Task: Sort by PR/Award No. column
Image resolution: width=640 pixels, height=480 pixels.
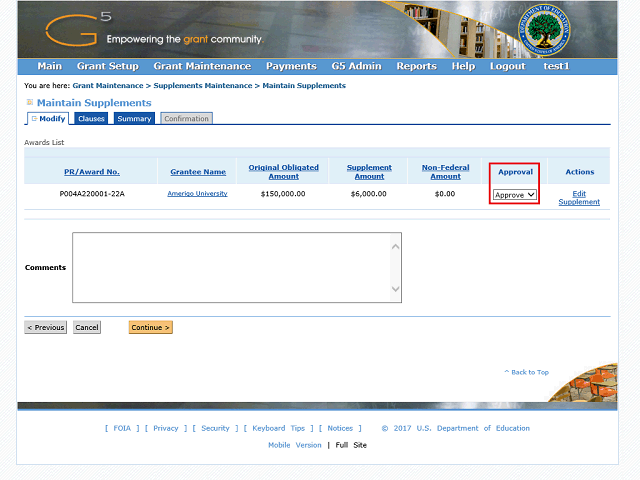Action: pyautogui.click(x=92, y=172)
